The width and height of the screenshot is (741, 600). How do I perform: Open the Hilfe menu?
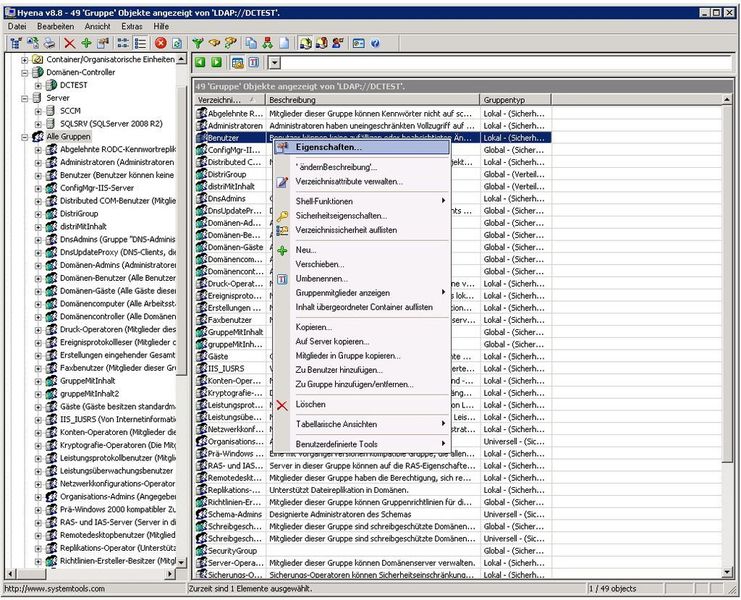(161, 26)
